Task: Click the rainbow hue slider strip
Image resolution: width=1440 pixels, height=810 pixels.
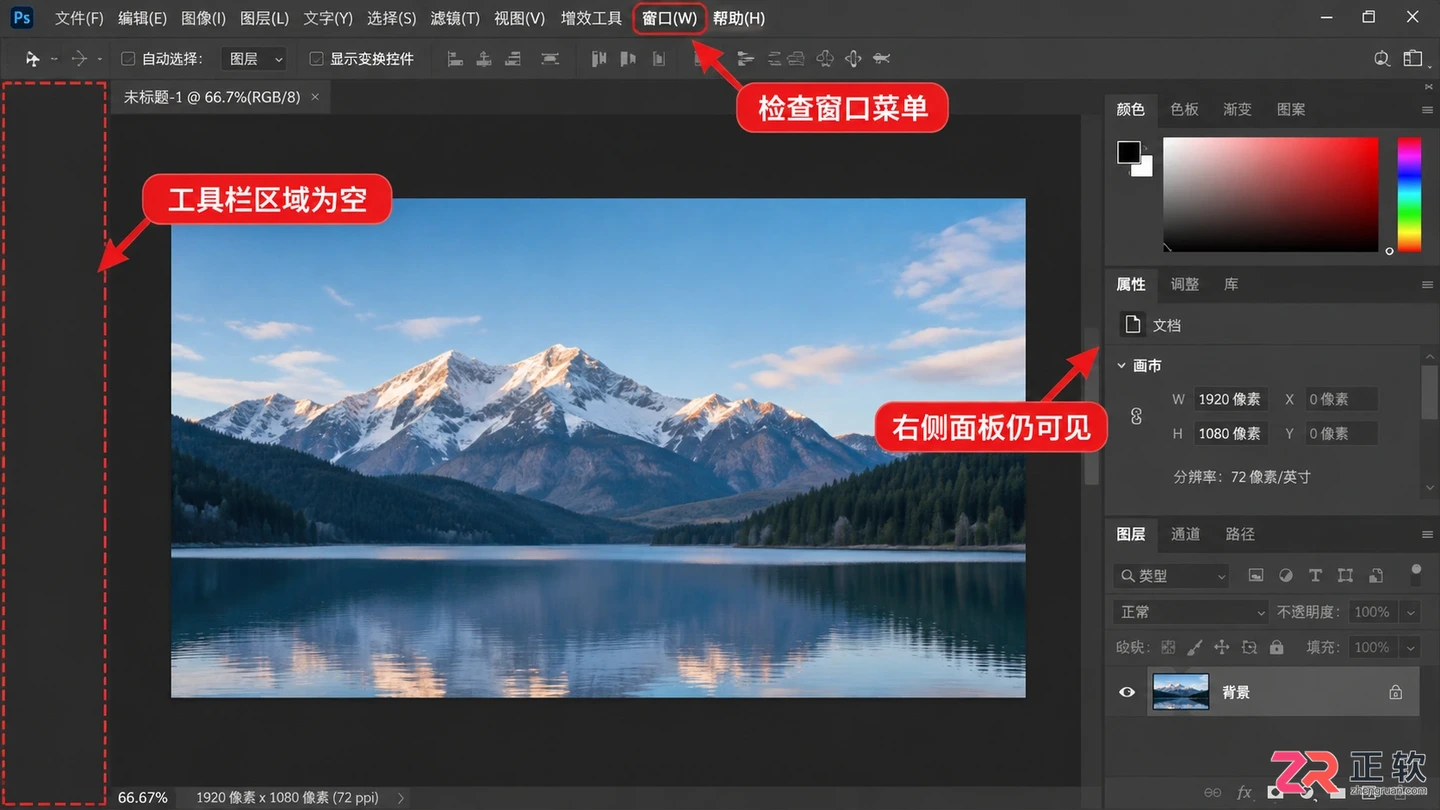Action: (1409, 194)
